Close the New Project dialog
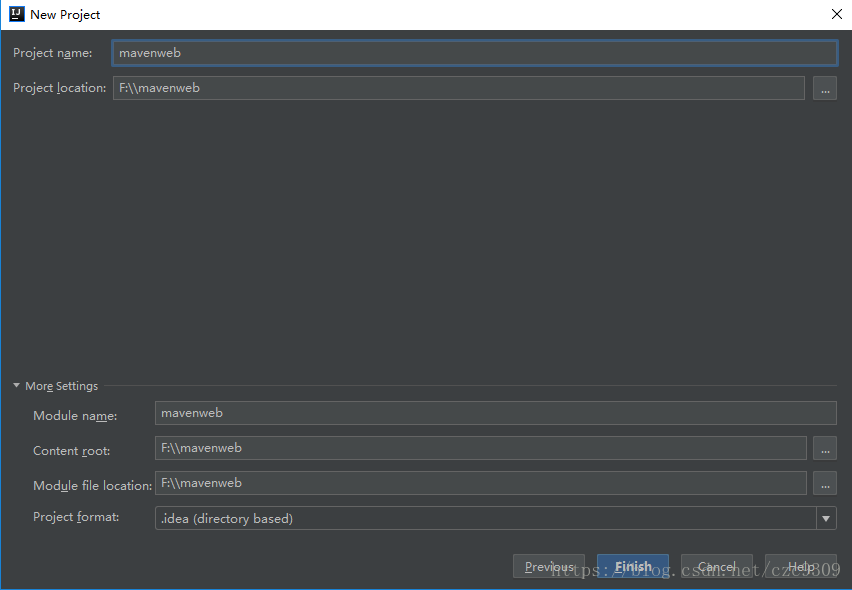The height and width of the screenshot is (590, 852). point(837,14)
